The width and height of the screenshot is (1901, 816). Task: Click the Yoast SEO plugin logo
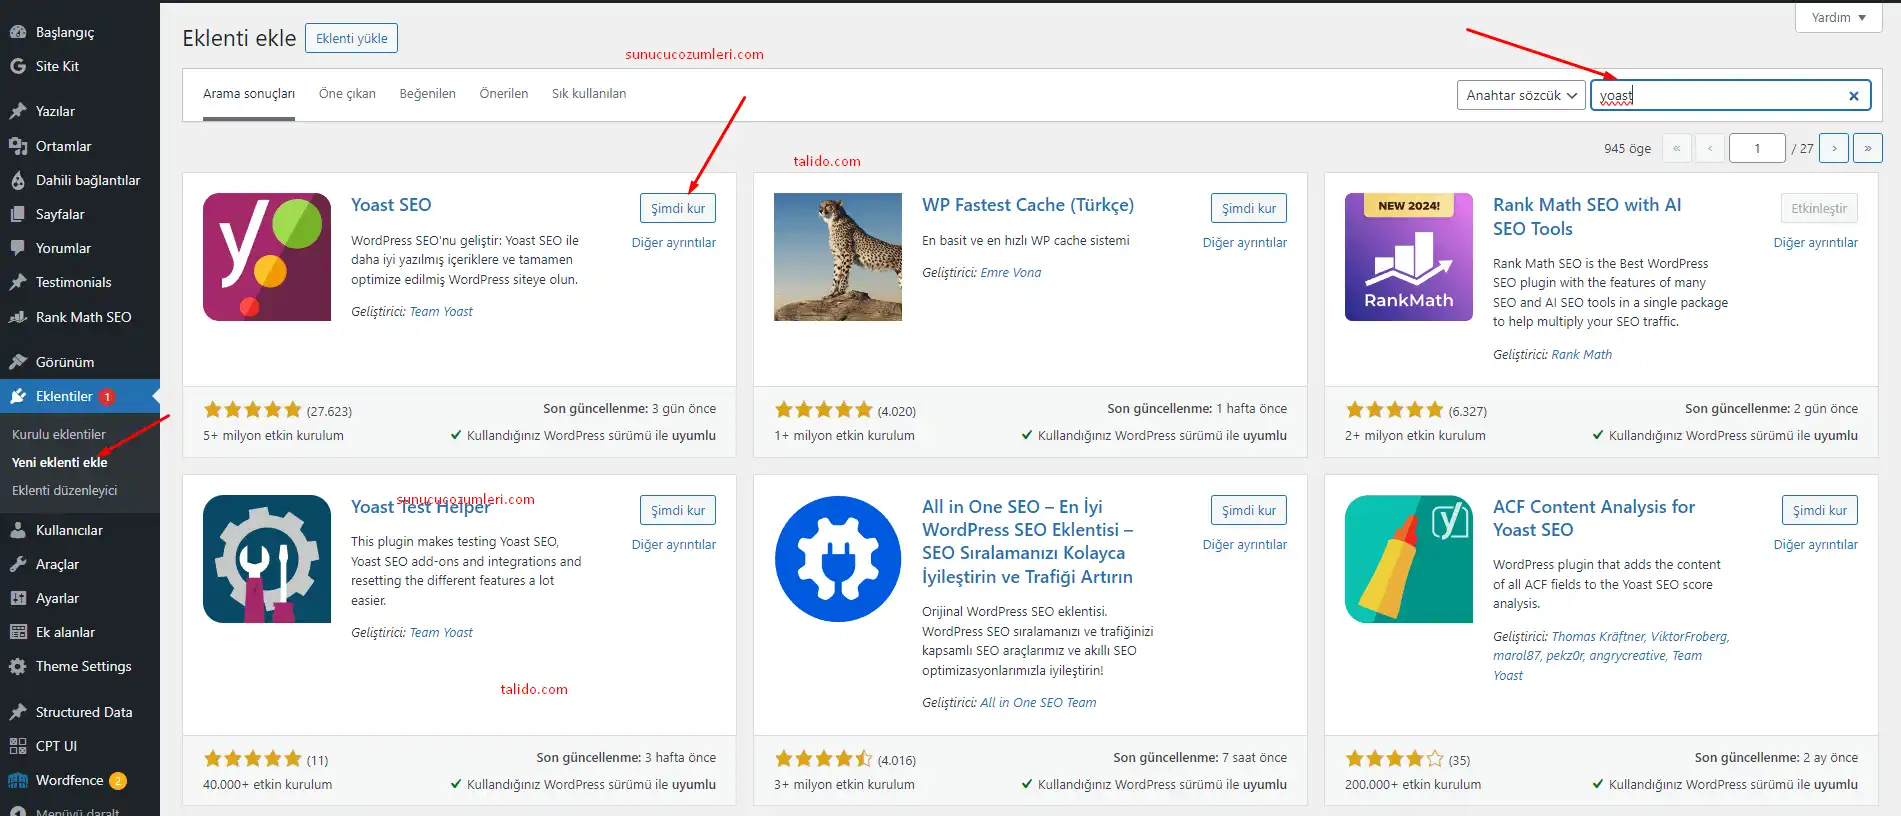(267, 257)
